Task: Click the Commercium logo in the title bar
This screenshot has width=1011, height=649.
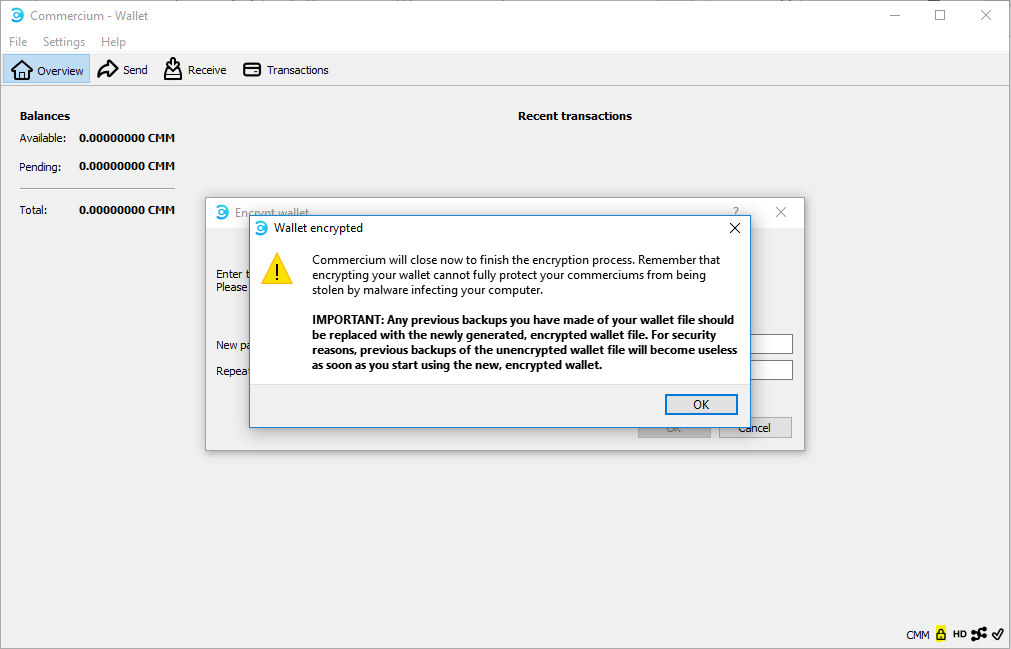Action: (17, 15)
